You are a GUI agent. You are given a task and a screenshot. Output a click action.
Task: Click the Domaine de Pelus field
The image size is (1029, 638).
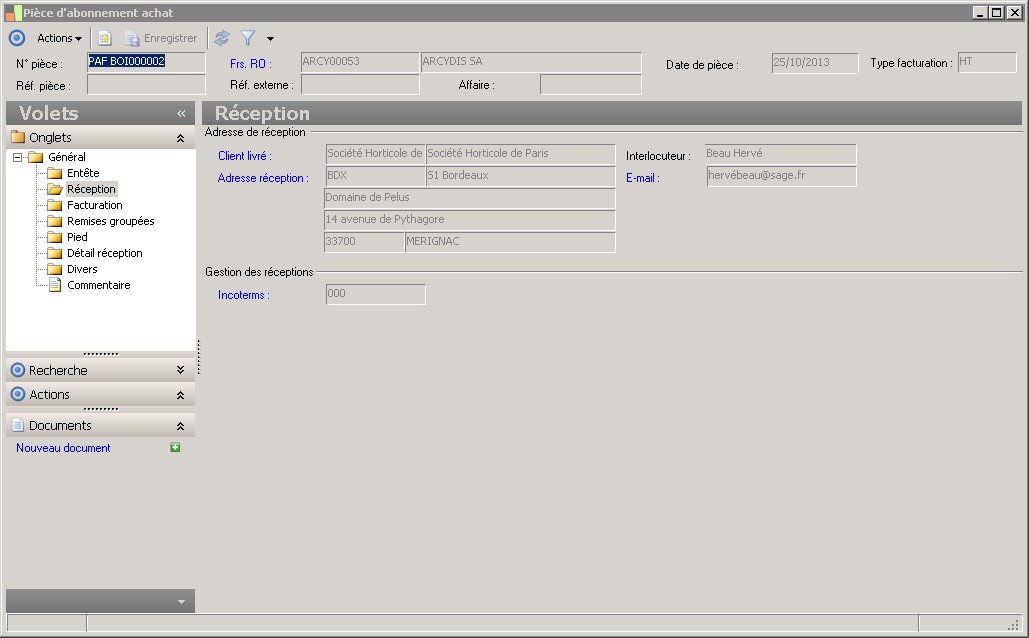point(470,198)
